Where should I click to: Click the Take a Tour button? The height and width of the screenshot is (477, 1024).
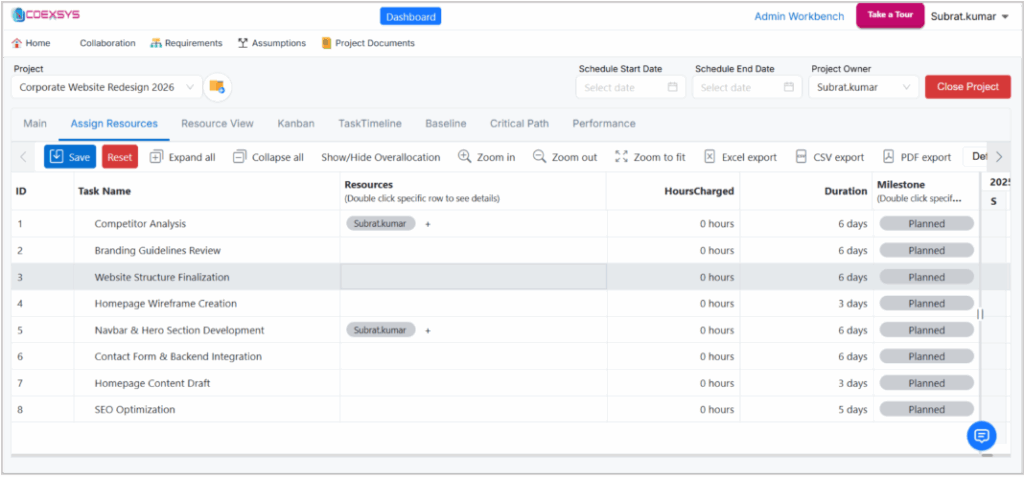tap(889, 15)
